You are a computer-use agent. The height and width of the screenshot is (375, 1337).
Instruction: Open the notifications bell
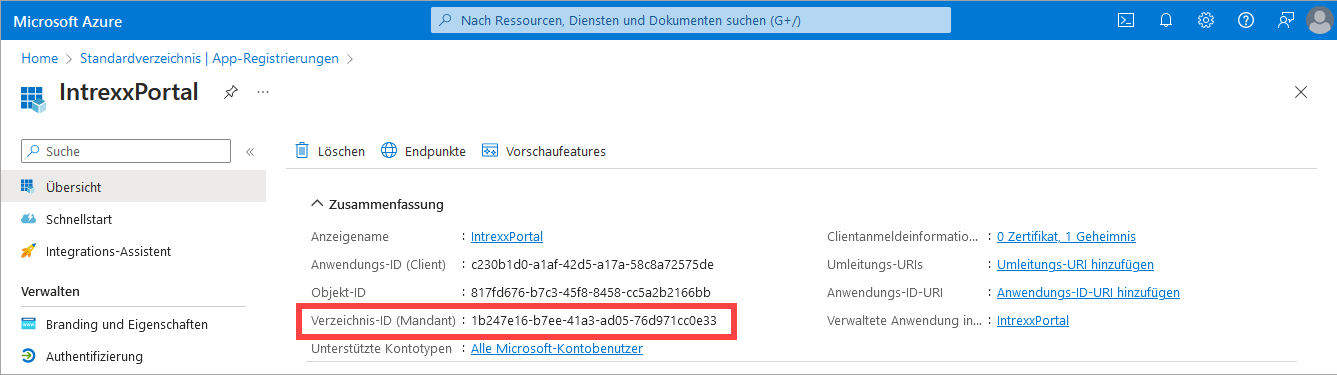(x=1166, y=20)
